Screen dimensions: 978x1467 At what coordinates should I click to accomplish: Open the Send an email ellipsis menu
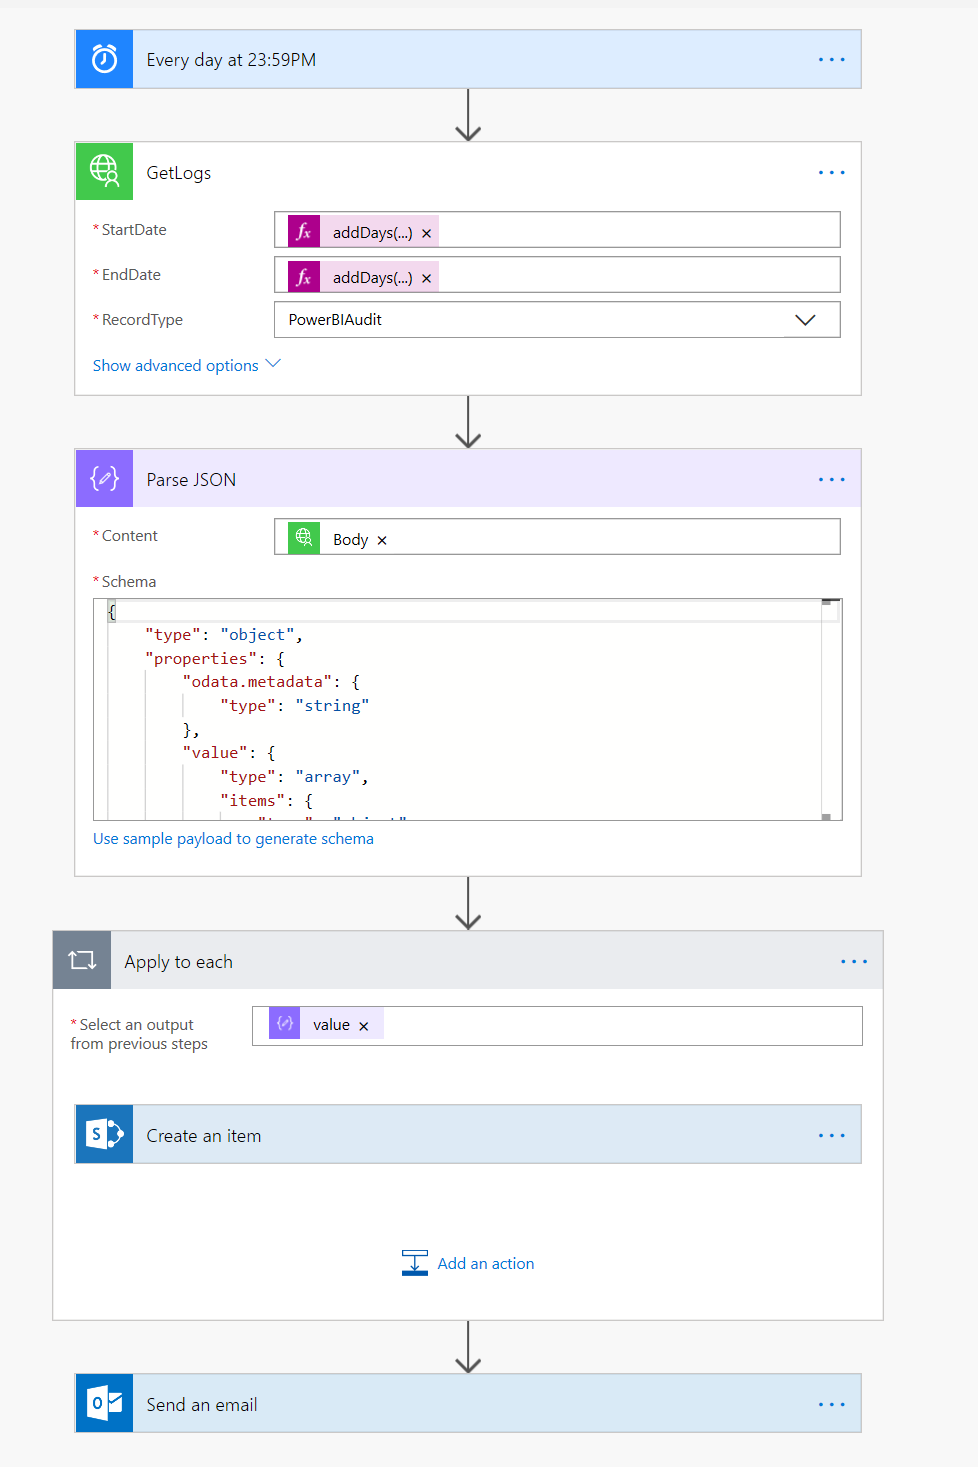[x=831, y=1405]
